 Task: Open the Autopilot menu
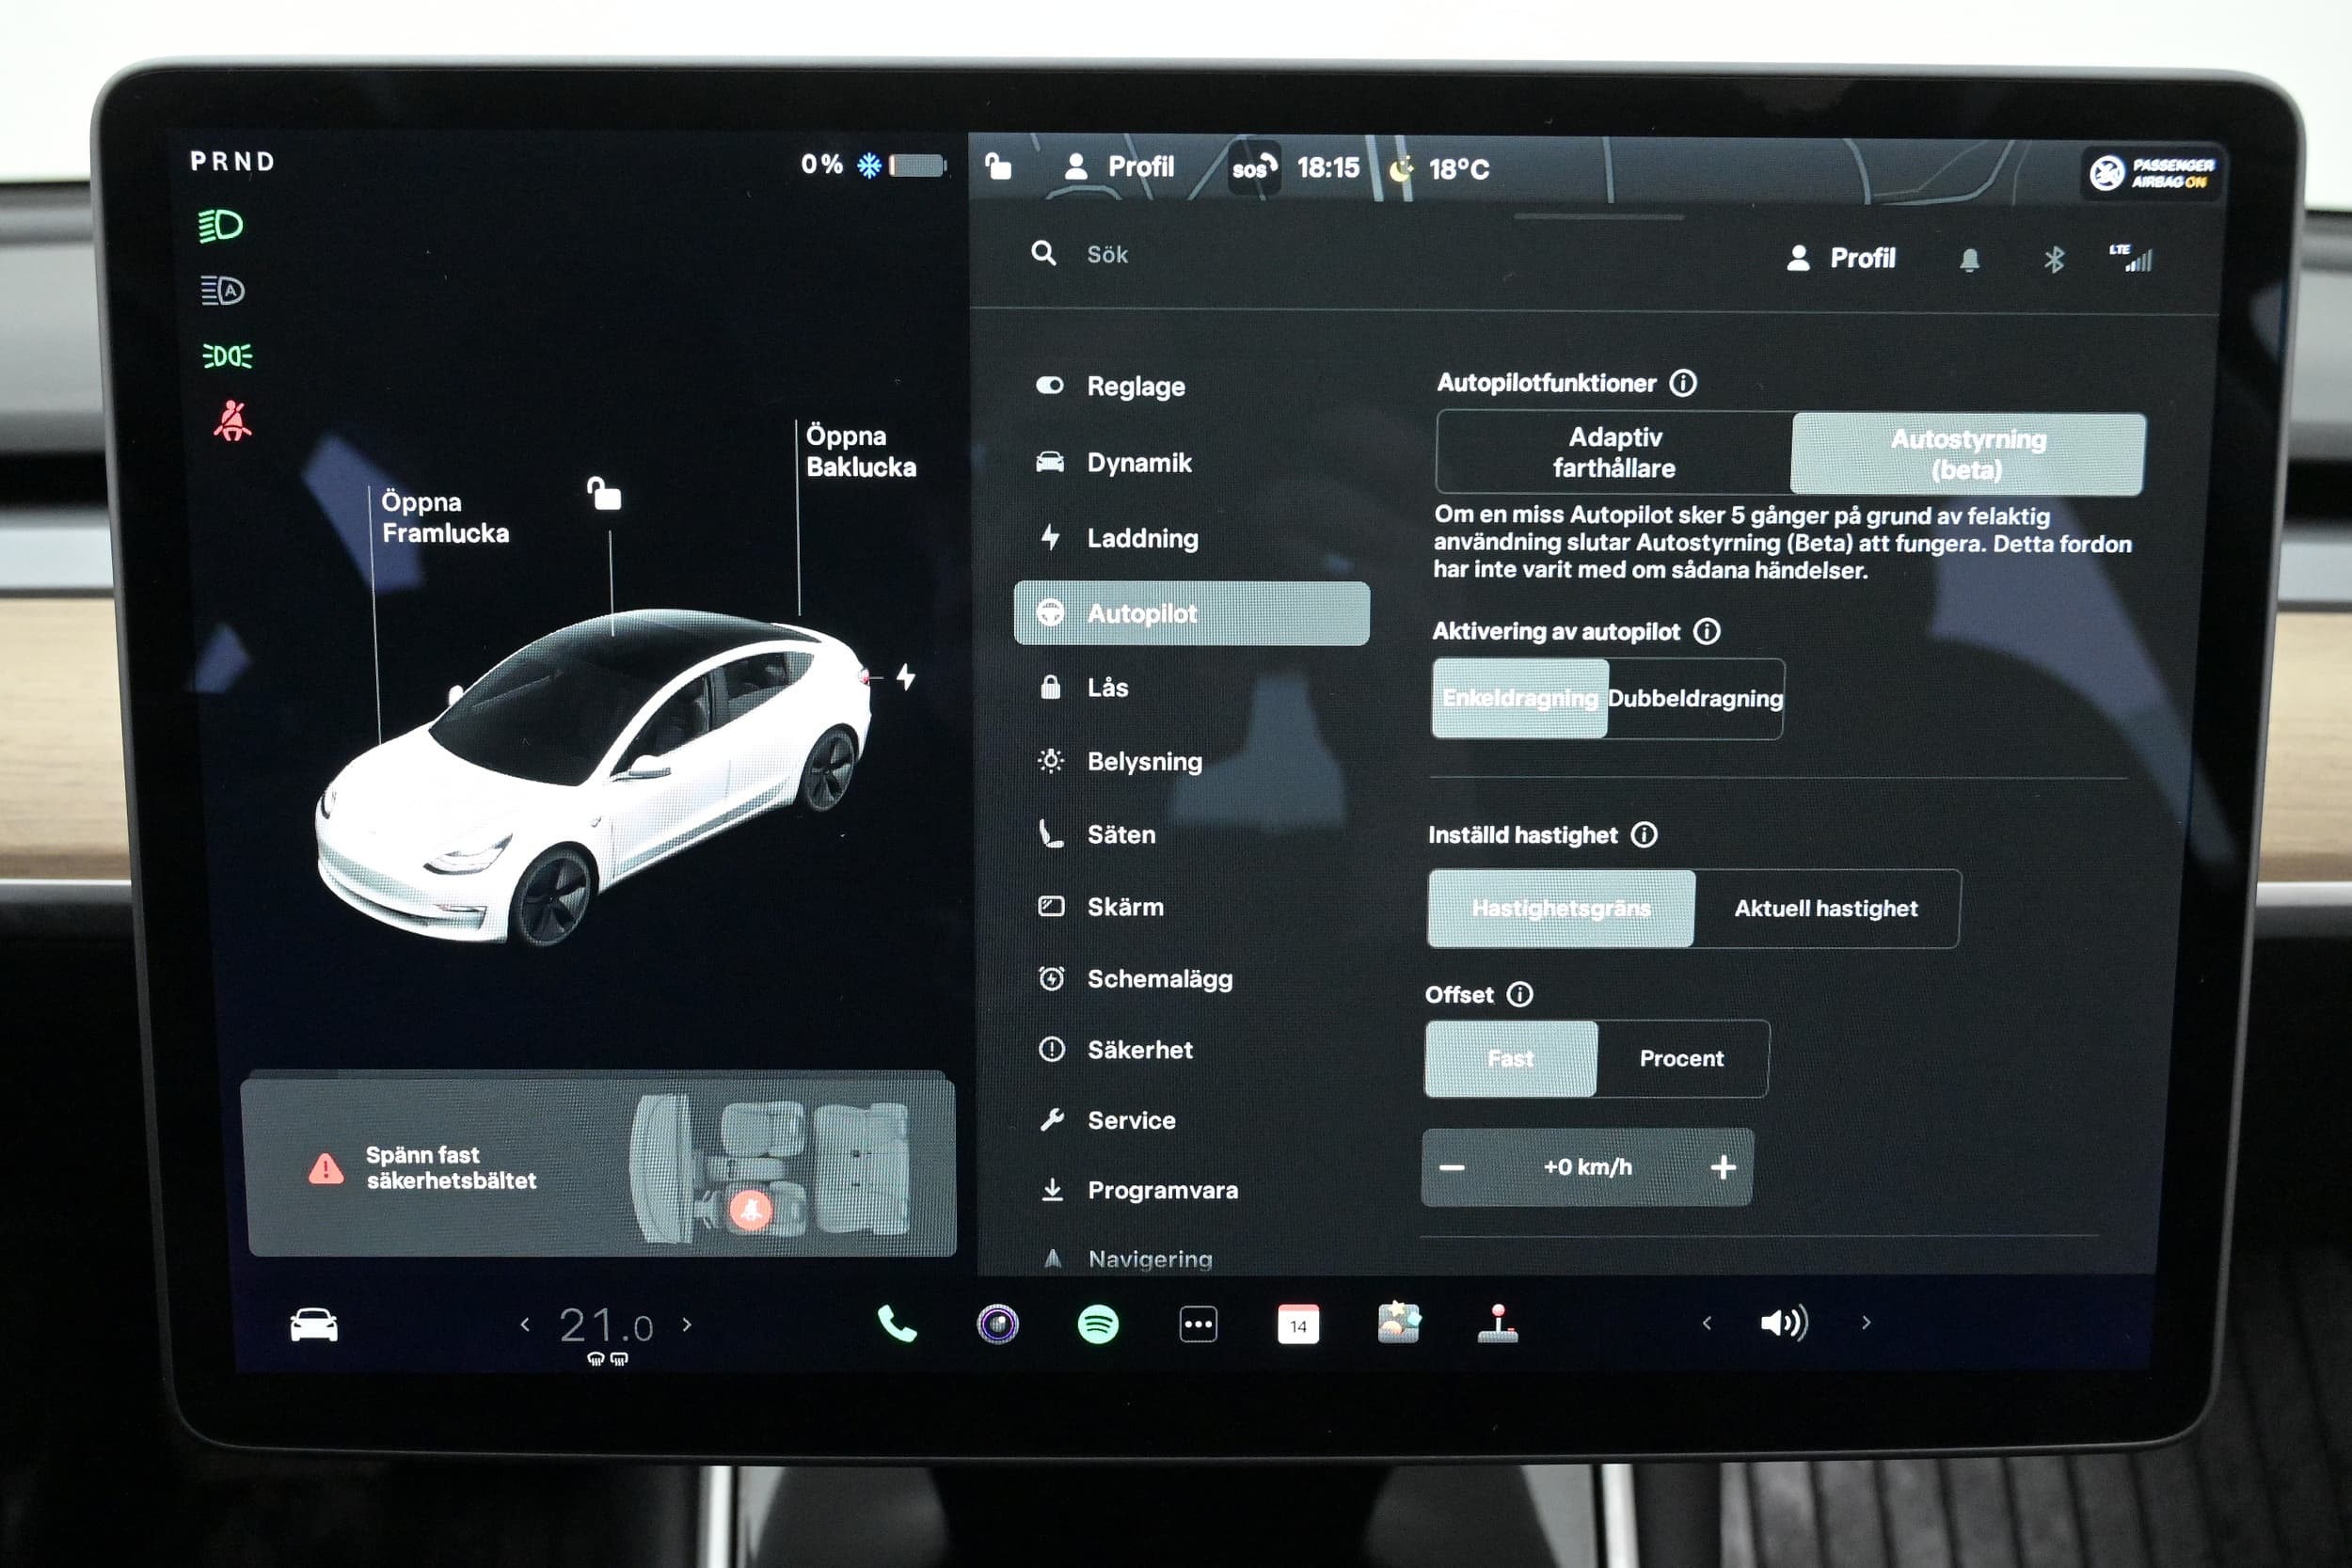coord(1191,613)
